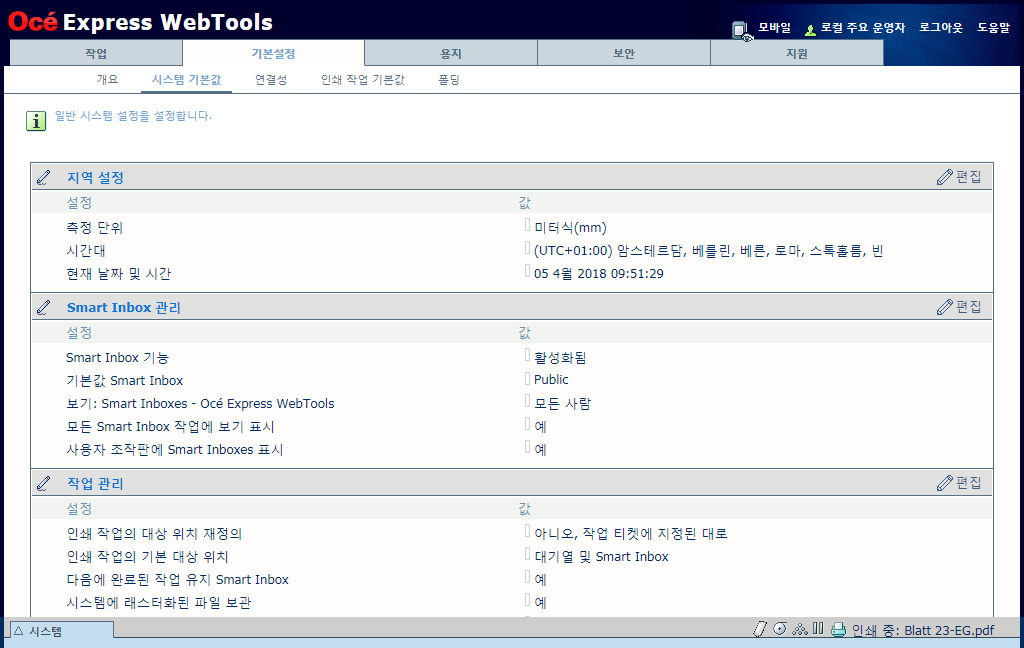Click the pause bars status icon
Viewport: 1024px width, 648px height.
[818, 629]
